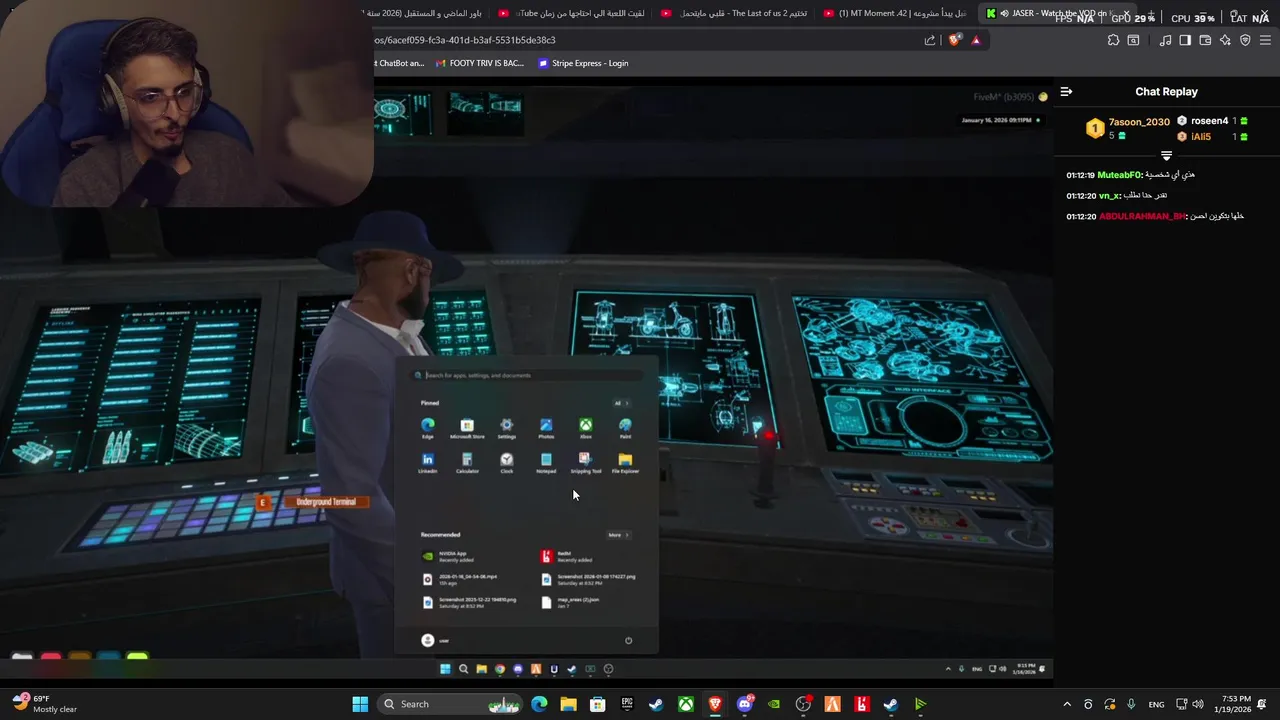Click the Brave Rewards triangle icon
Image resolution: width=1280 pixels, height=720 pixels.
click(x=976, y=40)
